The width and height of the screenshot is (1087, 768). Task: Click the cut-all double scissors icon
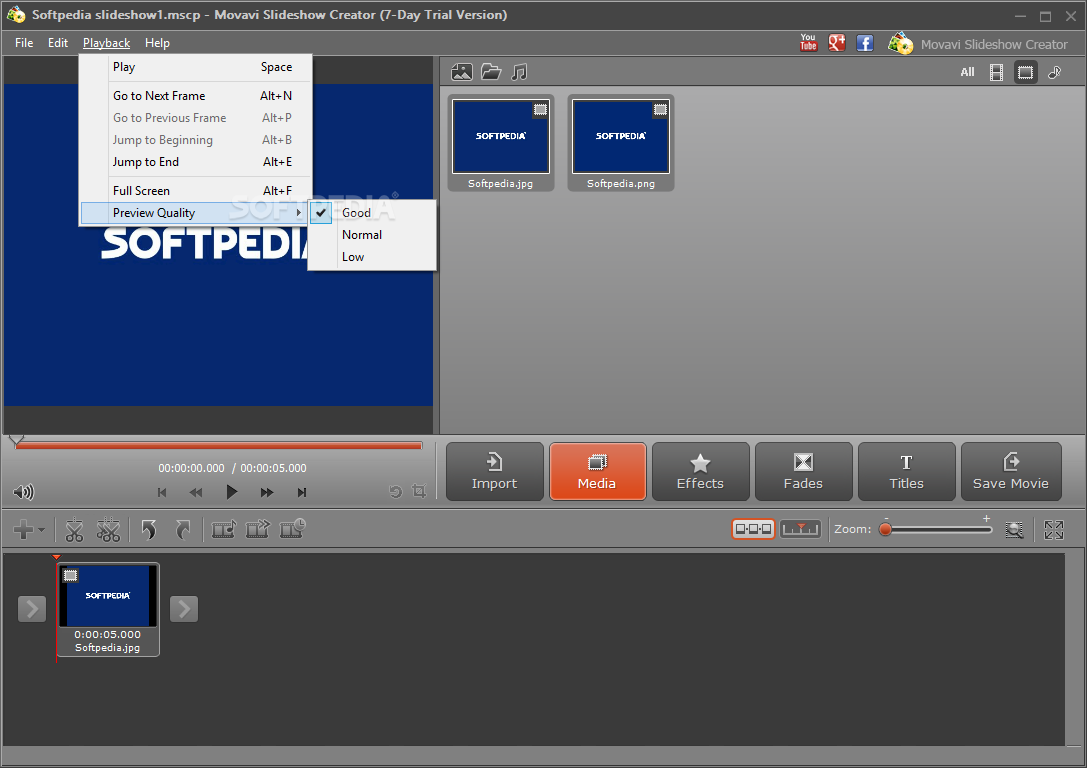(x=108, y=530)
